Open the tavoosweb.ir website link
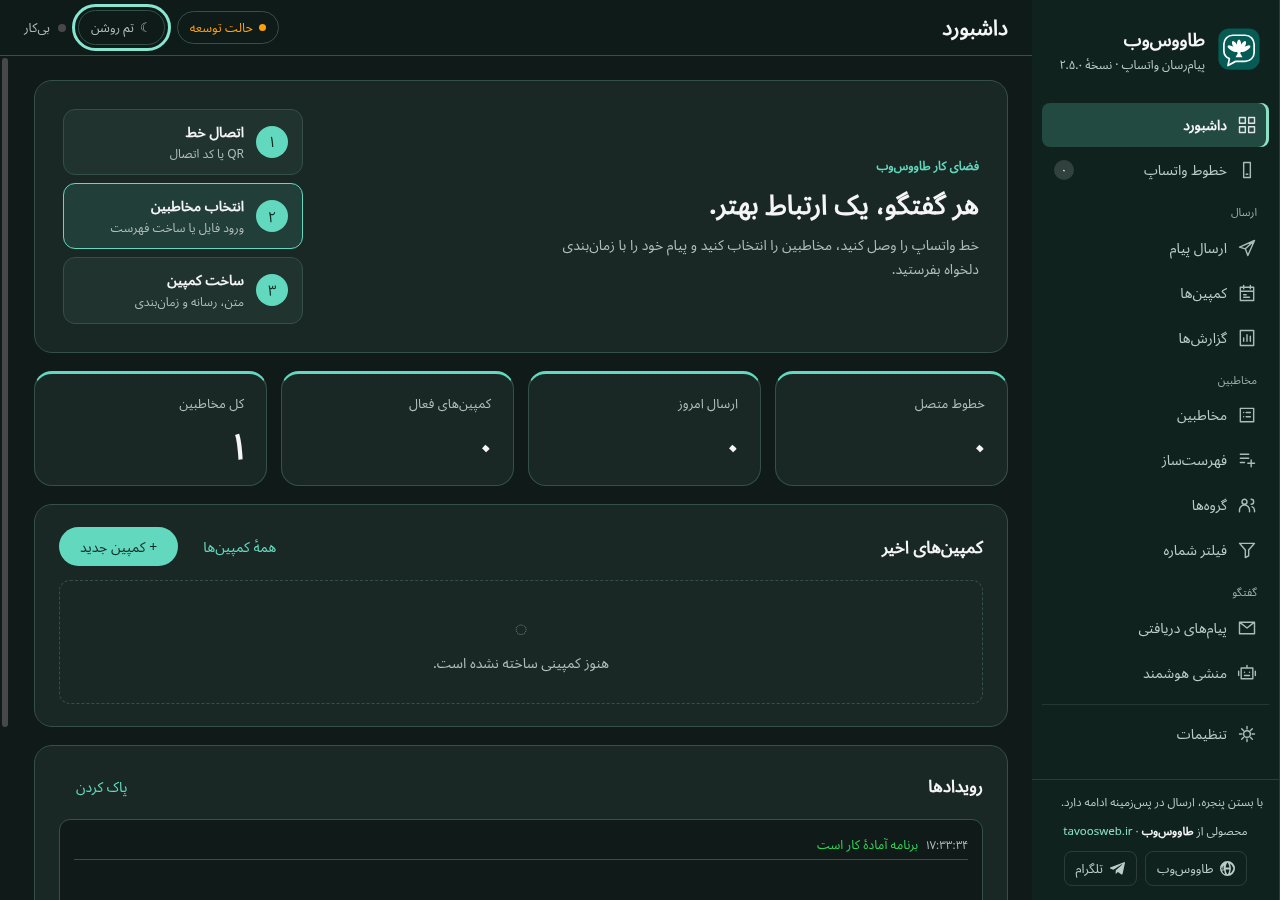The image size is (1280, 900). (x=1098, y=831)
